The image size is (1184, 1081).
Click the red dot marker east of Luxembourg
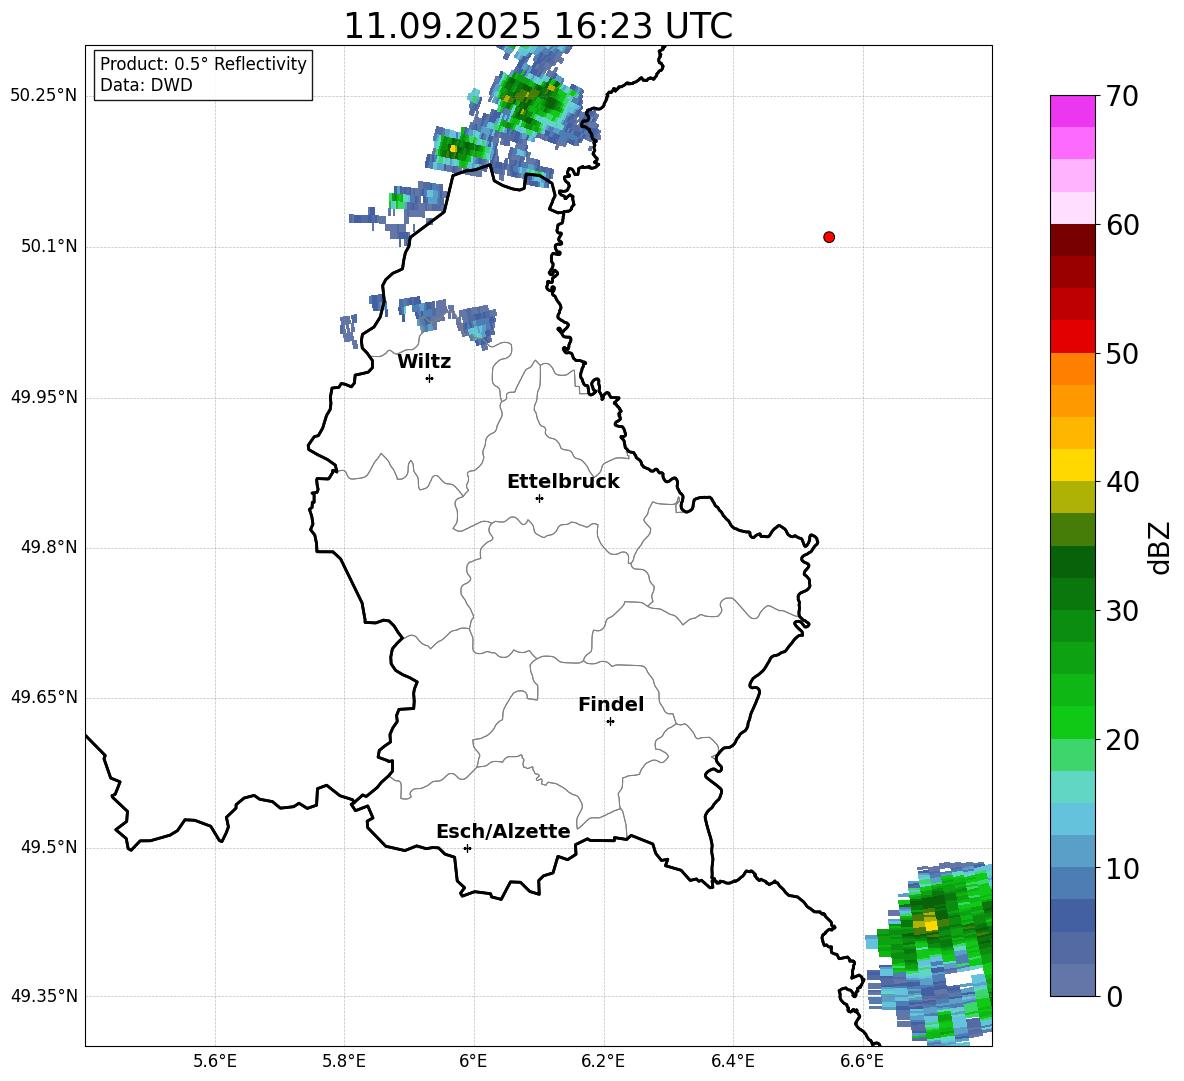point(829,237)
